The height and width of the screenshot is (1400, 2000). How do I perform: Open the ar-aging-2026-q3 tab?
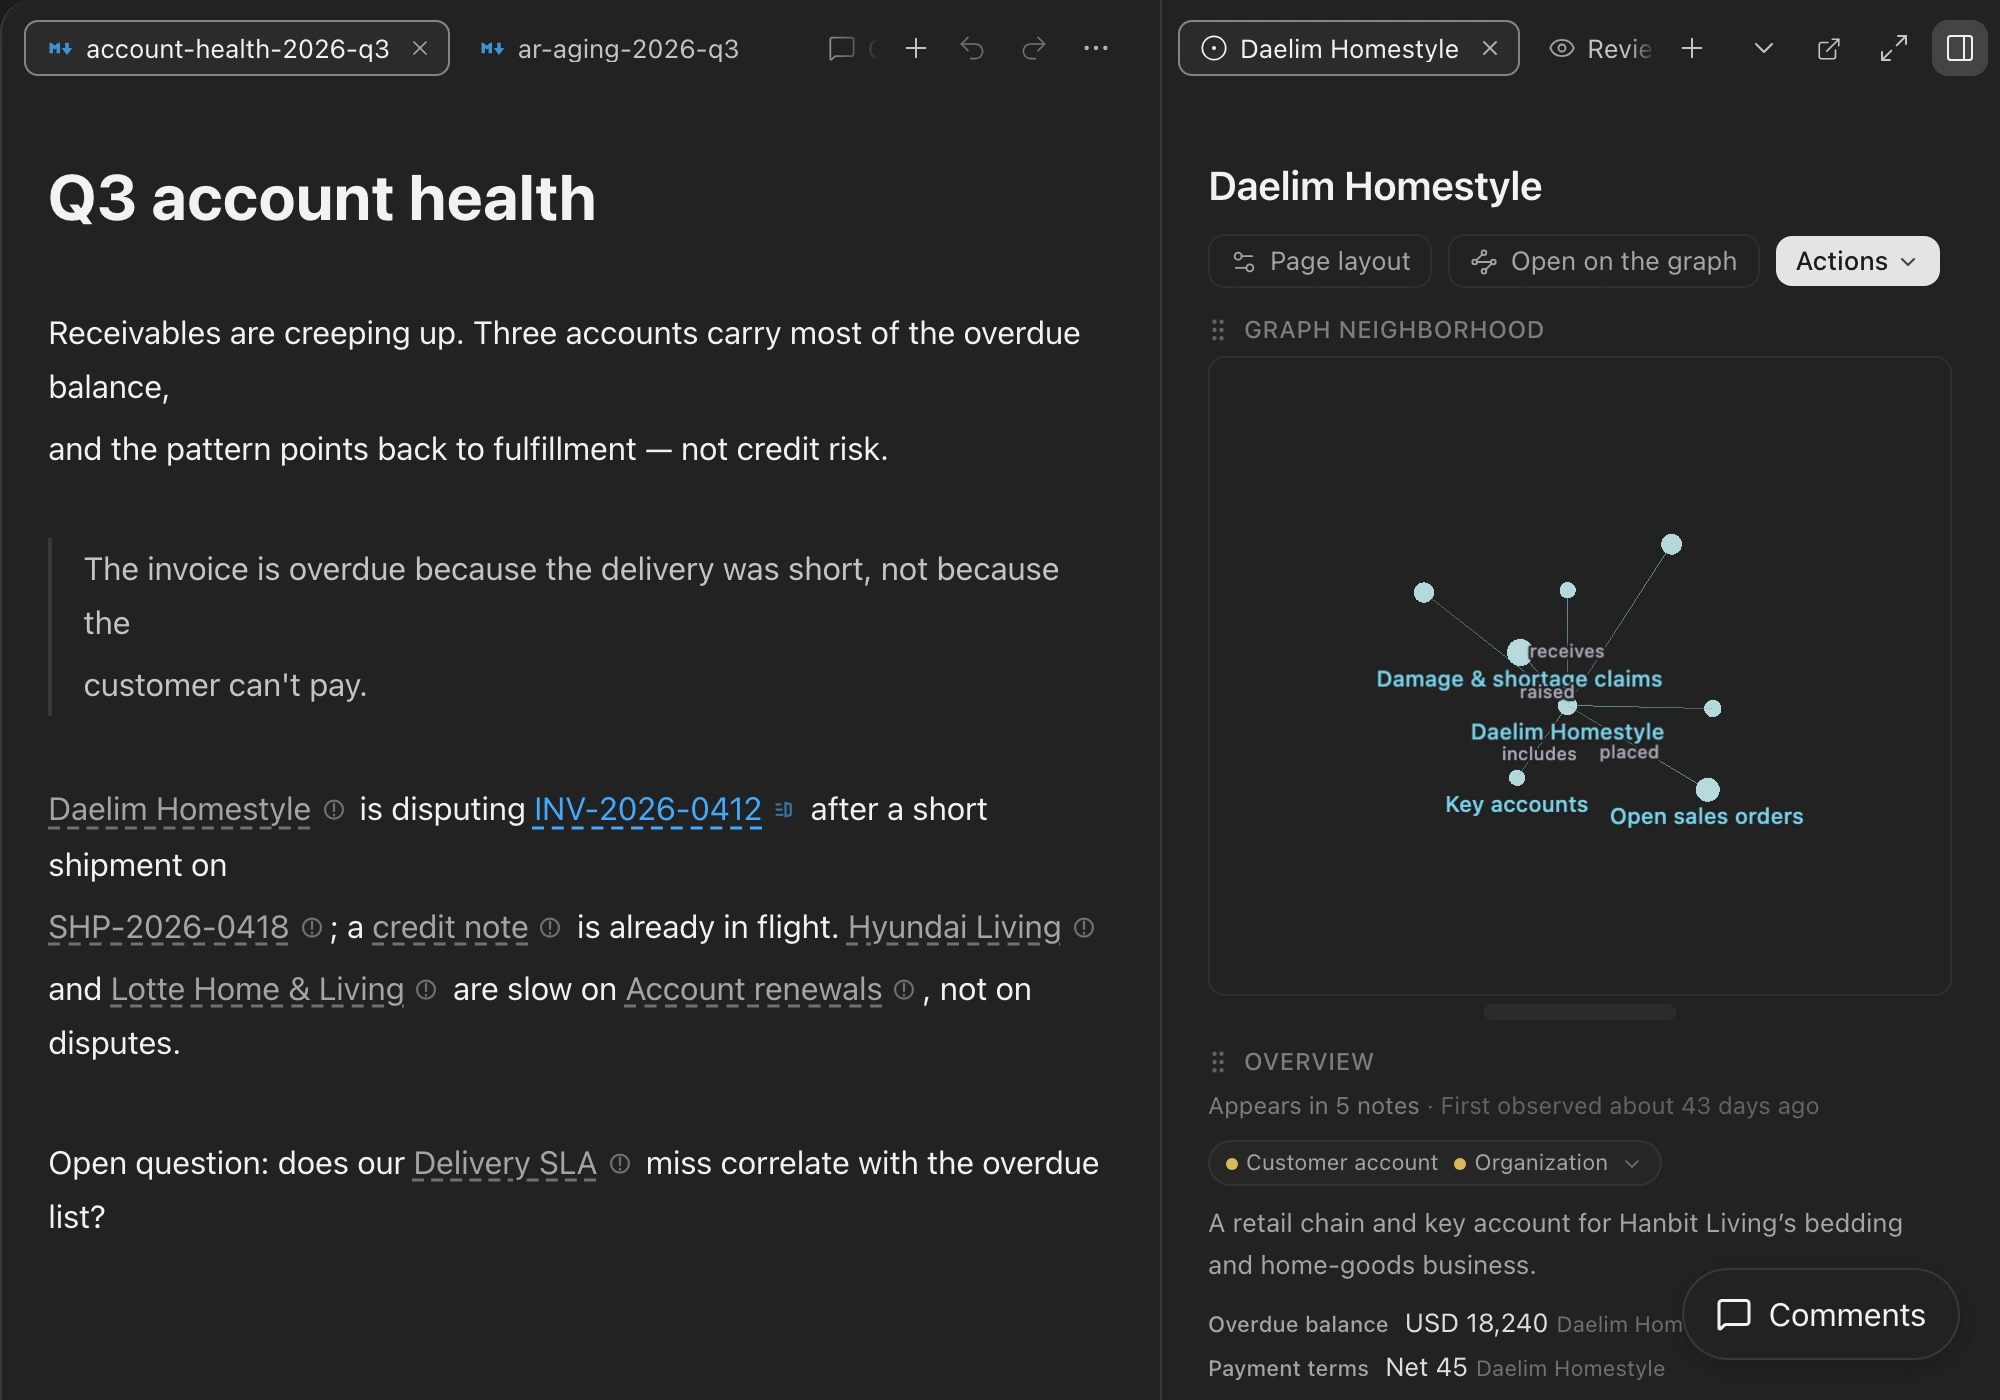coord(610,48)
